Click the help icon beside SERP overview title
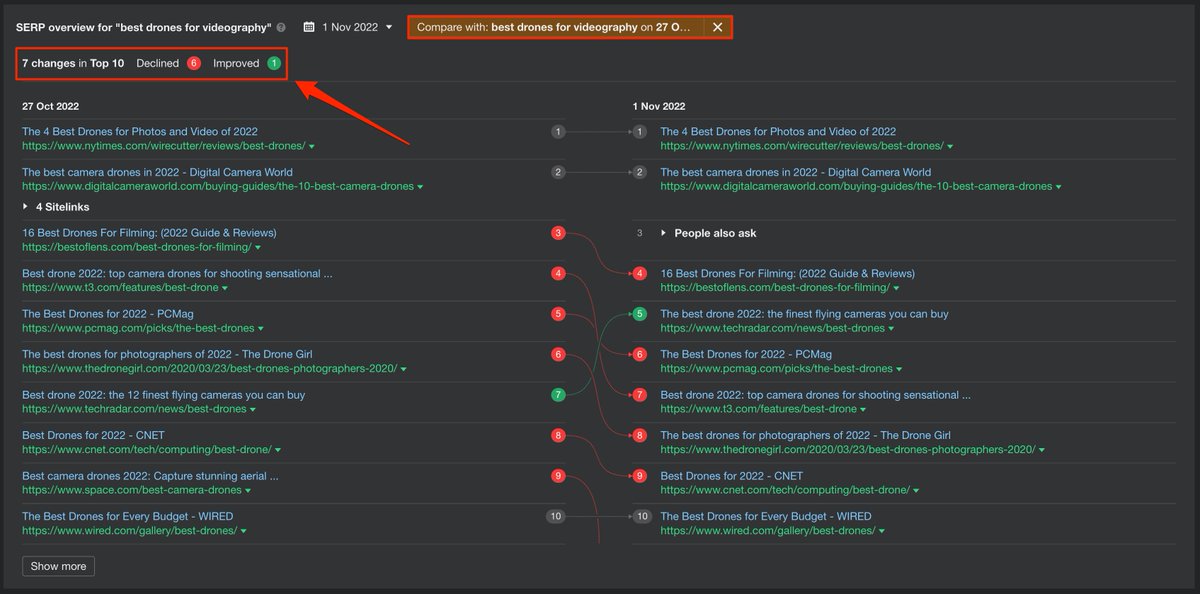This screenshot has width=1200, height=594. [x=281, y=28]
